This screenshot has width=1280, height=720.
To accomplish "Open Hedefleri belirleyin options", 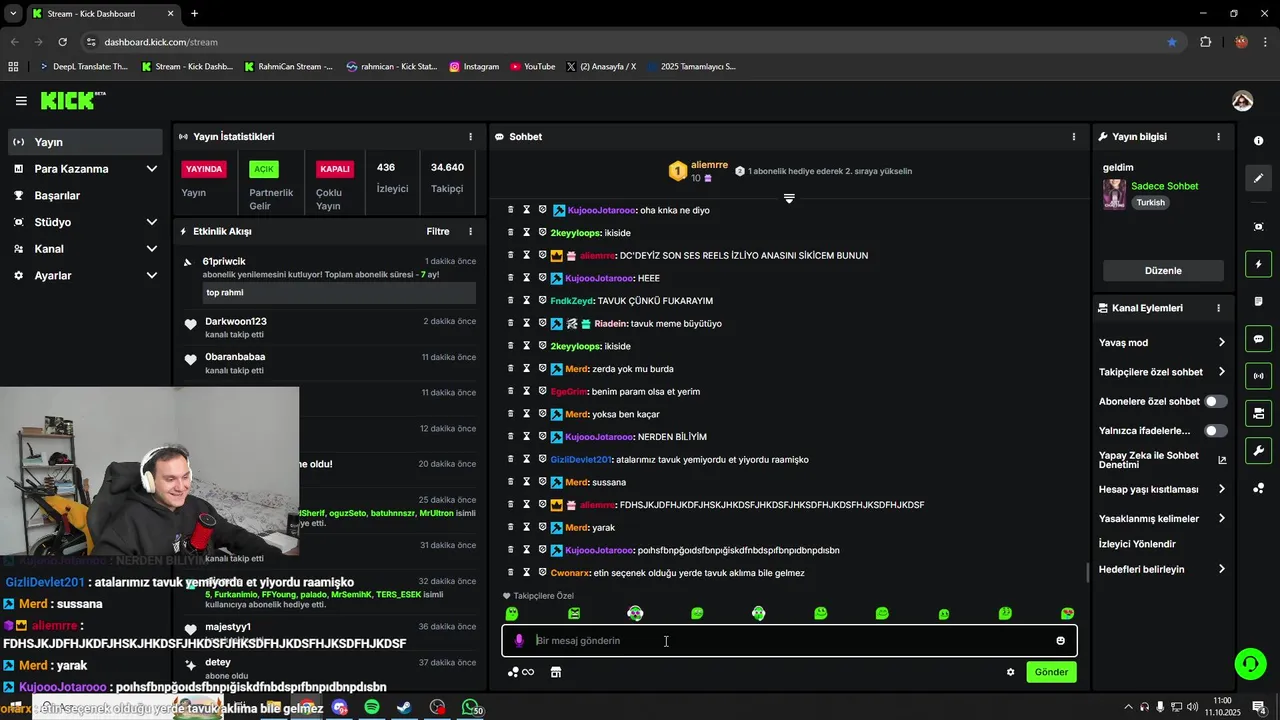I will [1162, 569].
